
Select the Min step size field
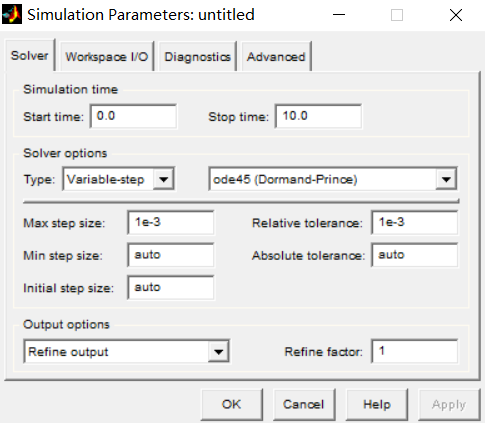tap(171, 255)
